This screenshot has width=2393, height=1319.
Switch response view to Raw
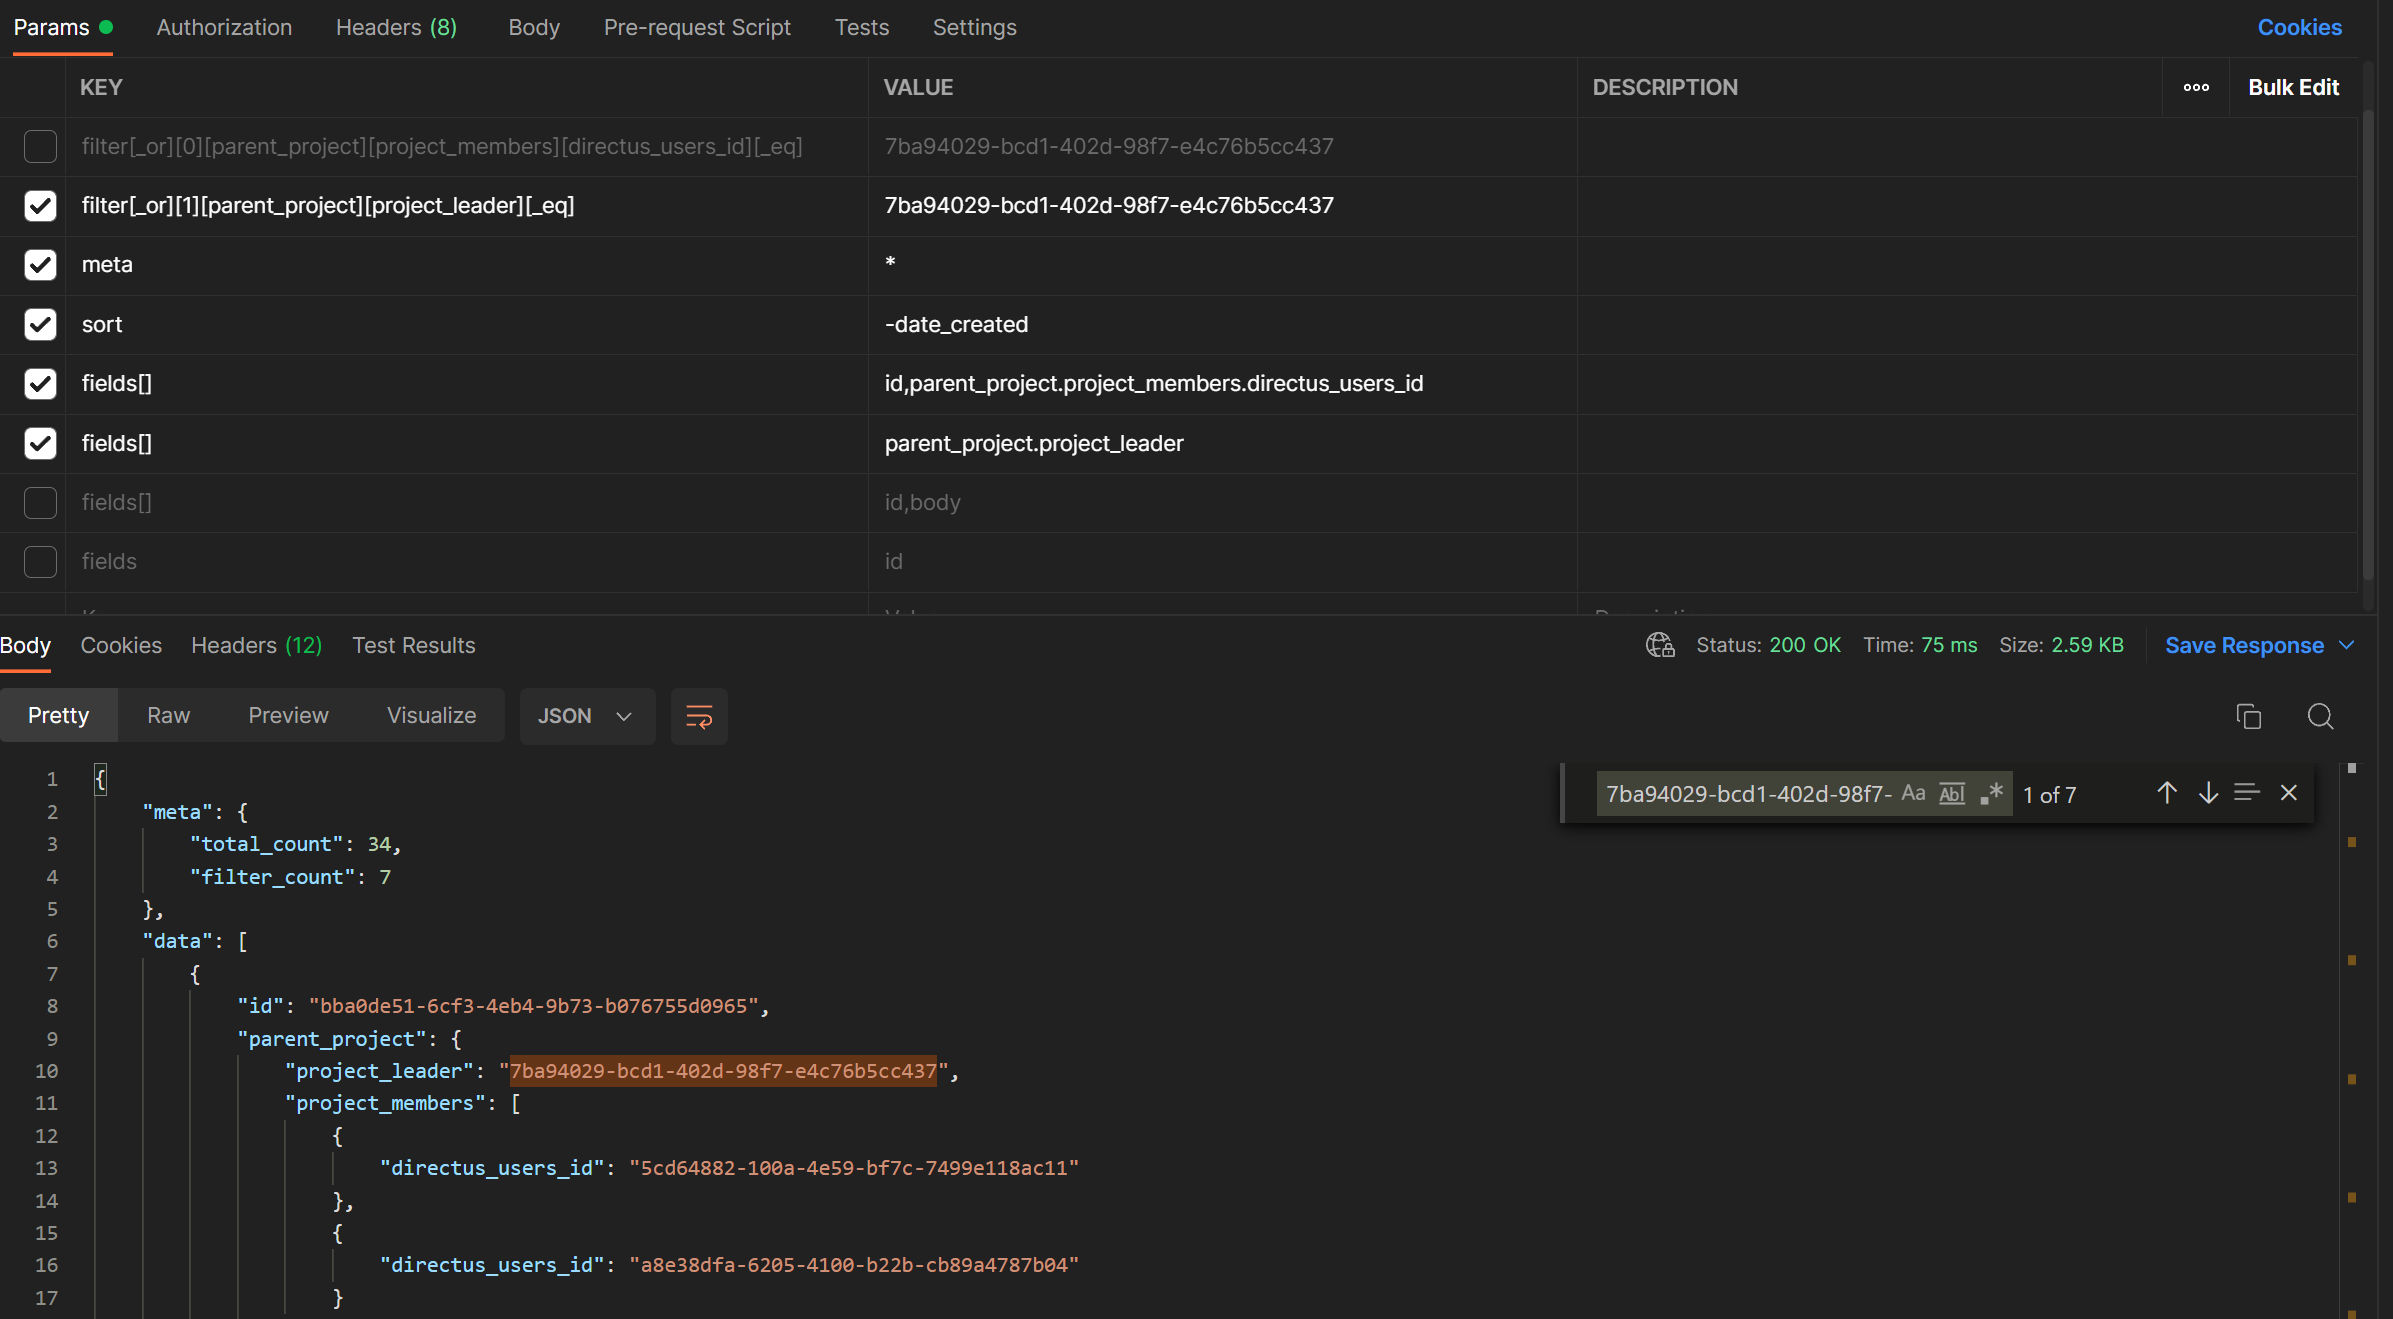coord(168,715)
